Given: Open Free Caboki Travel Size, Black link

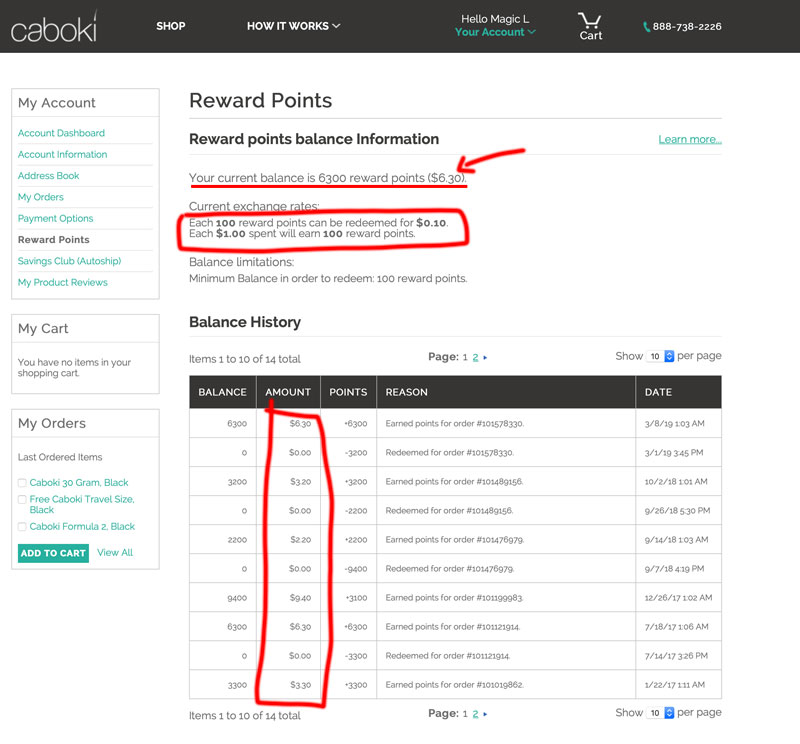Looking at the screenshot, I should [82, 505].
